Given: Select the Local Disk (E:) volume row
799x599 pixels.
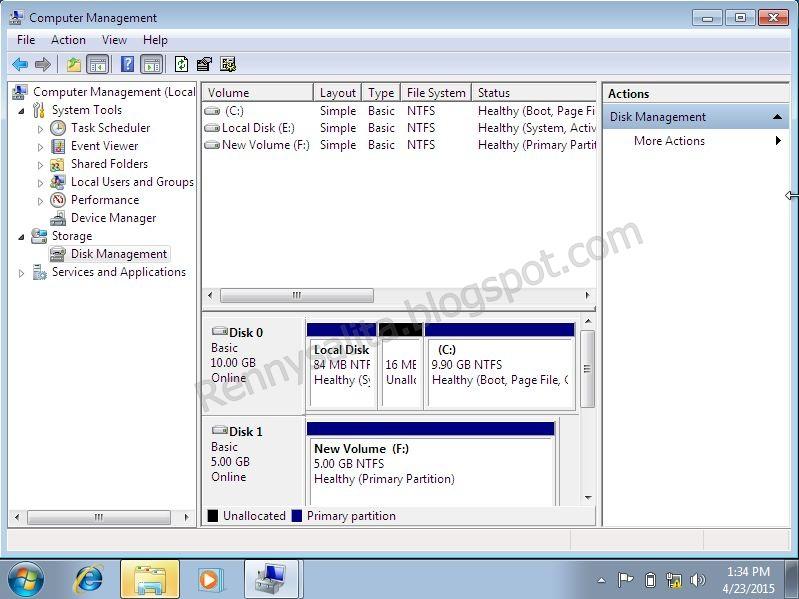Looking at the screenshot, I should (399, 128).
